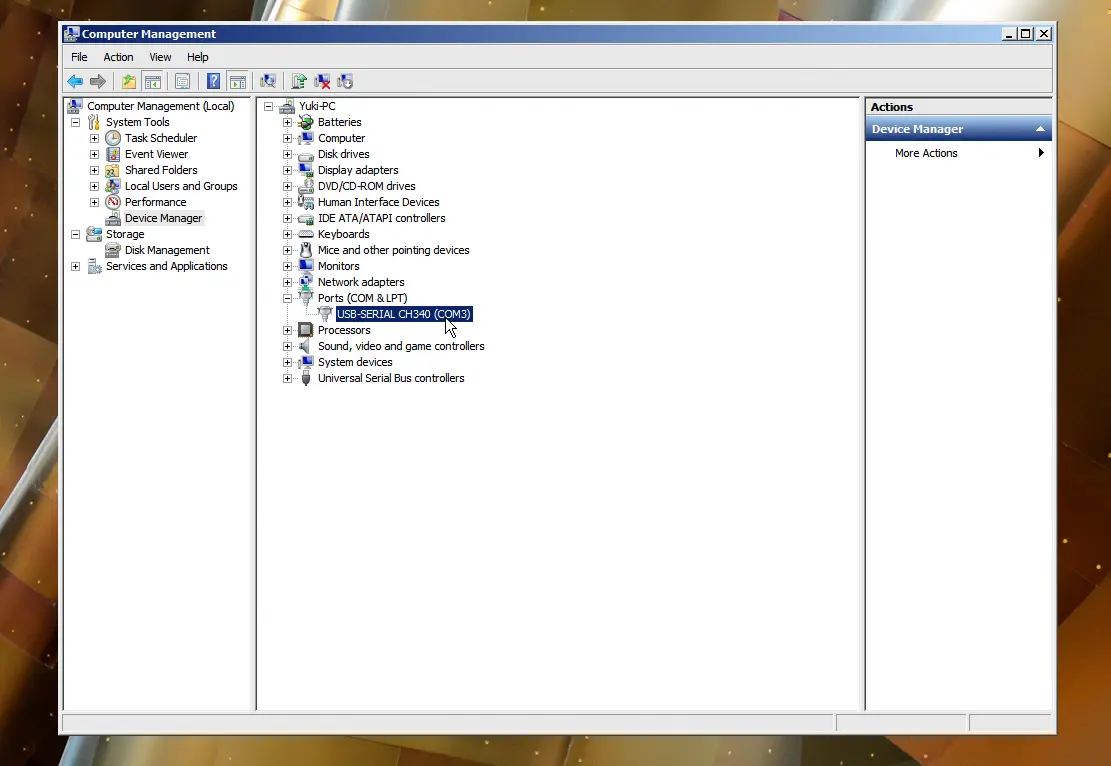The image size is (1111, 766).
Task: Click the blue Help question mark icon
Action: (x=213, y=81)
